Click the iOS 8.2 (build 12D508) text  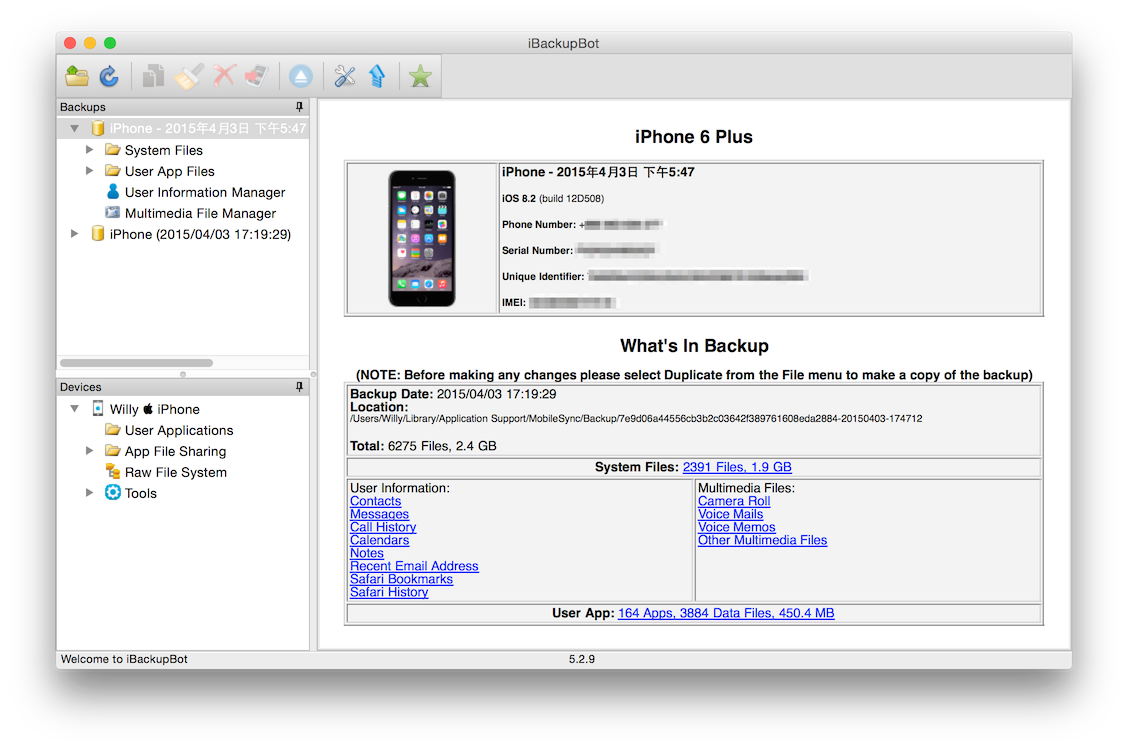(x=552, y=198)
